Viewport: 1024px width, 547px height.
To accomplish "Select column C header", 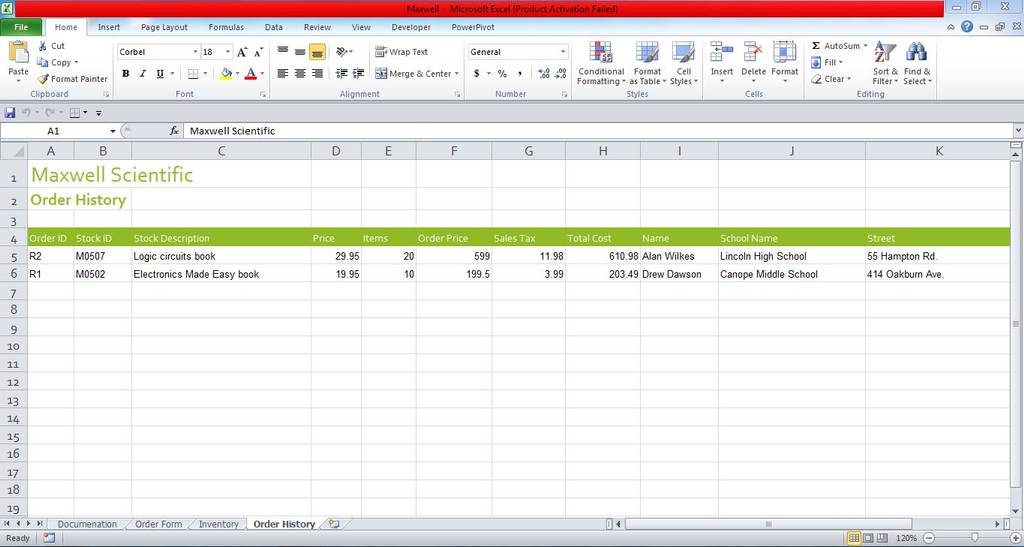I will pyautogui.click(x=221, y=151).
